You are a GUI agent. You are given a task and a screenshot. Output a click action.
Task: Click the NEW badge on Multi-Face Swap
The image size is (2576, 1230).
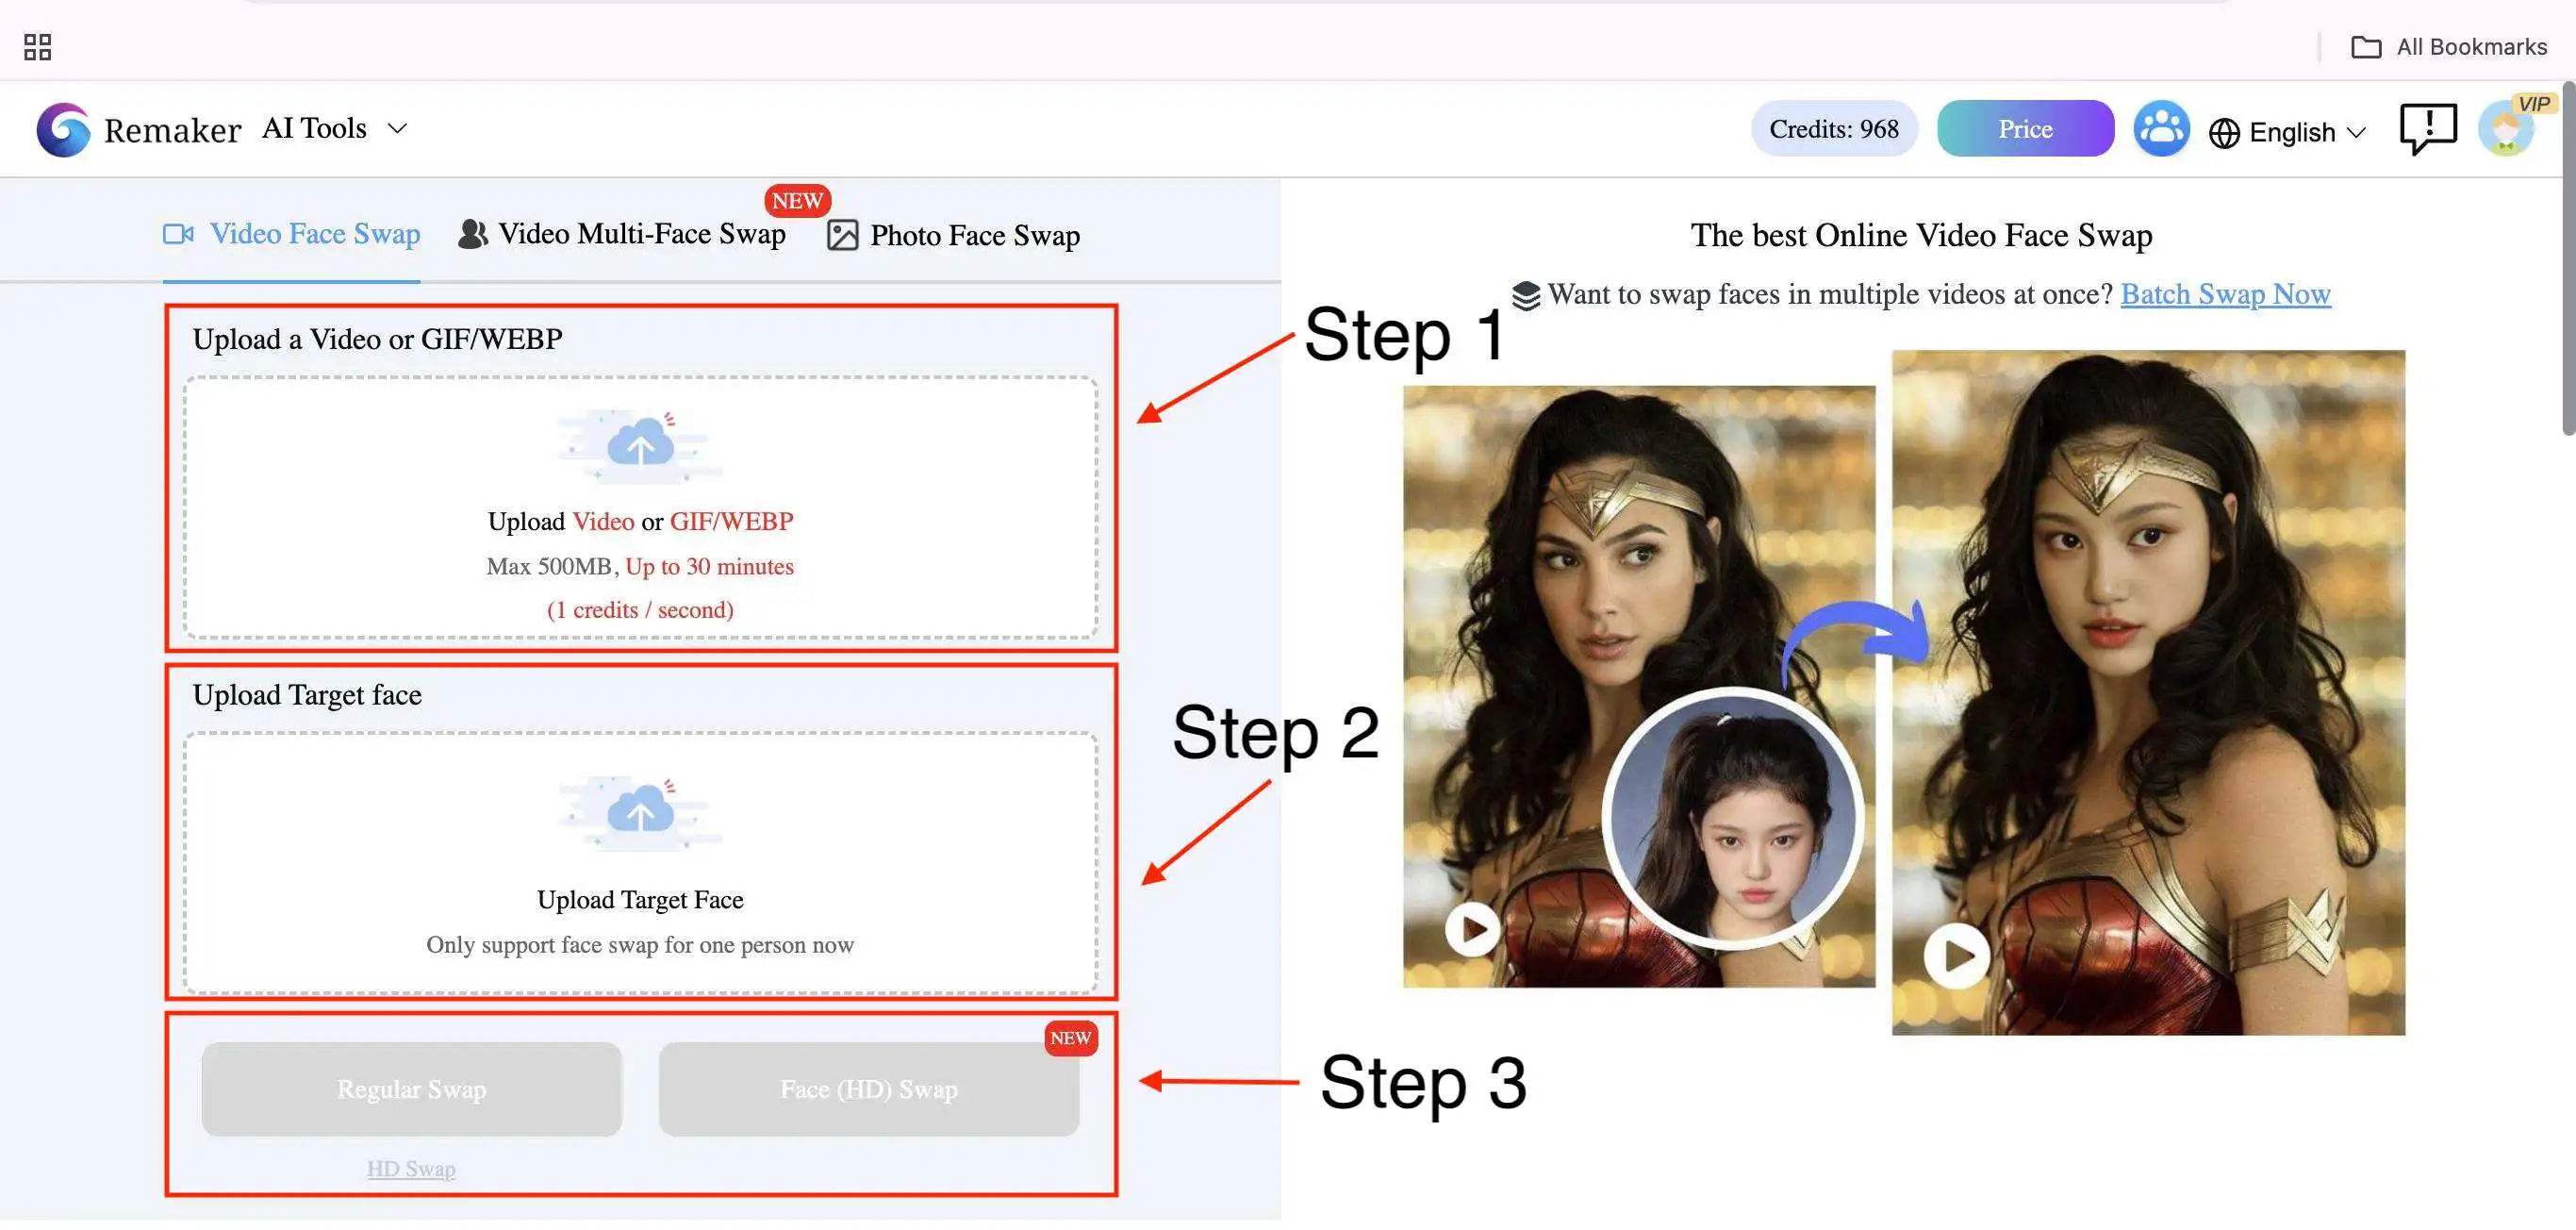tap(797, 201)
